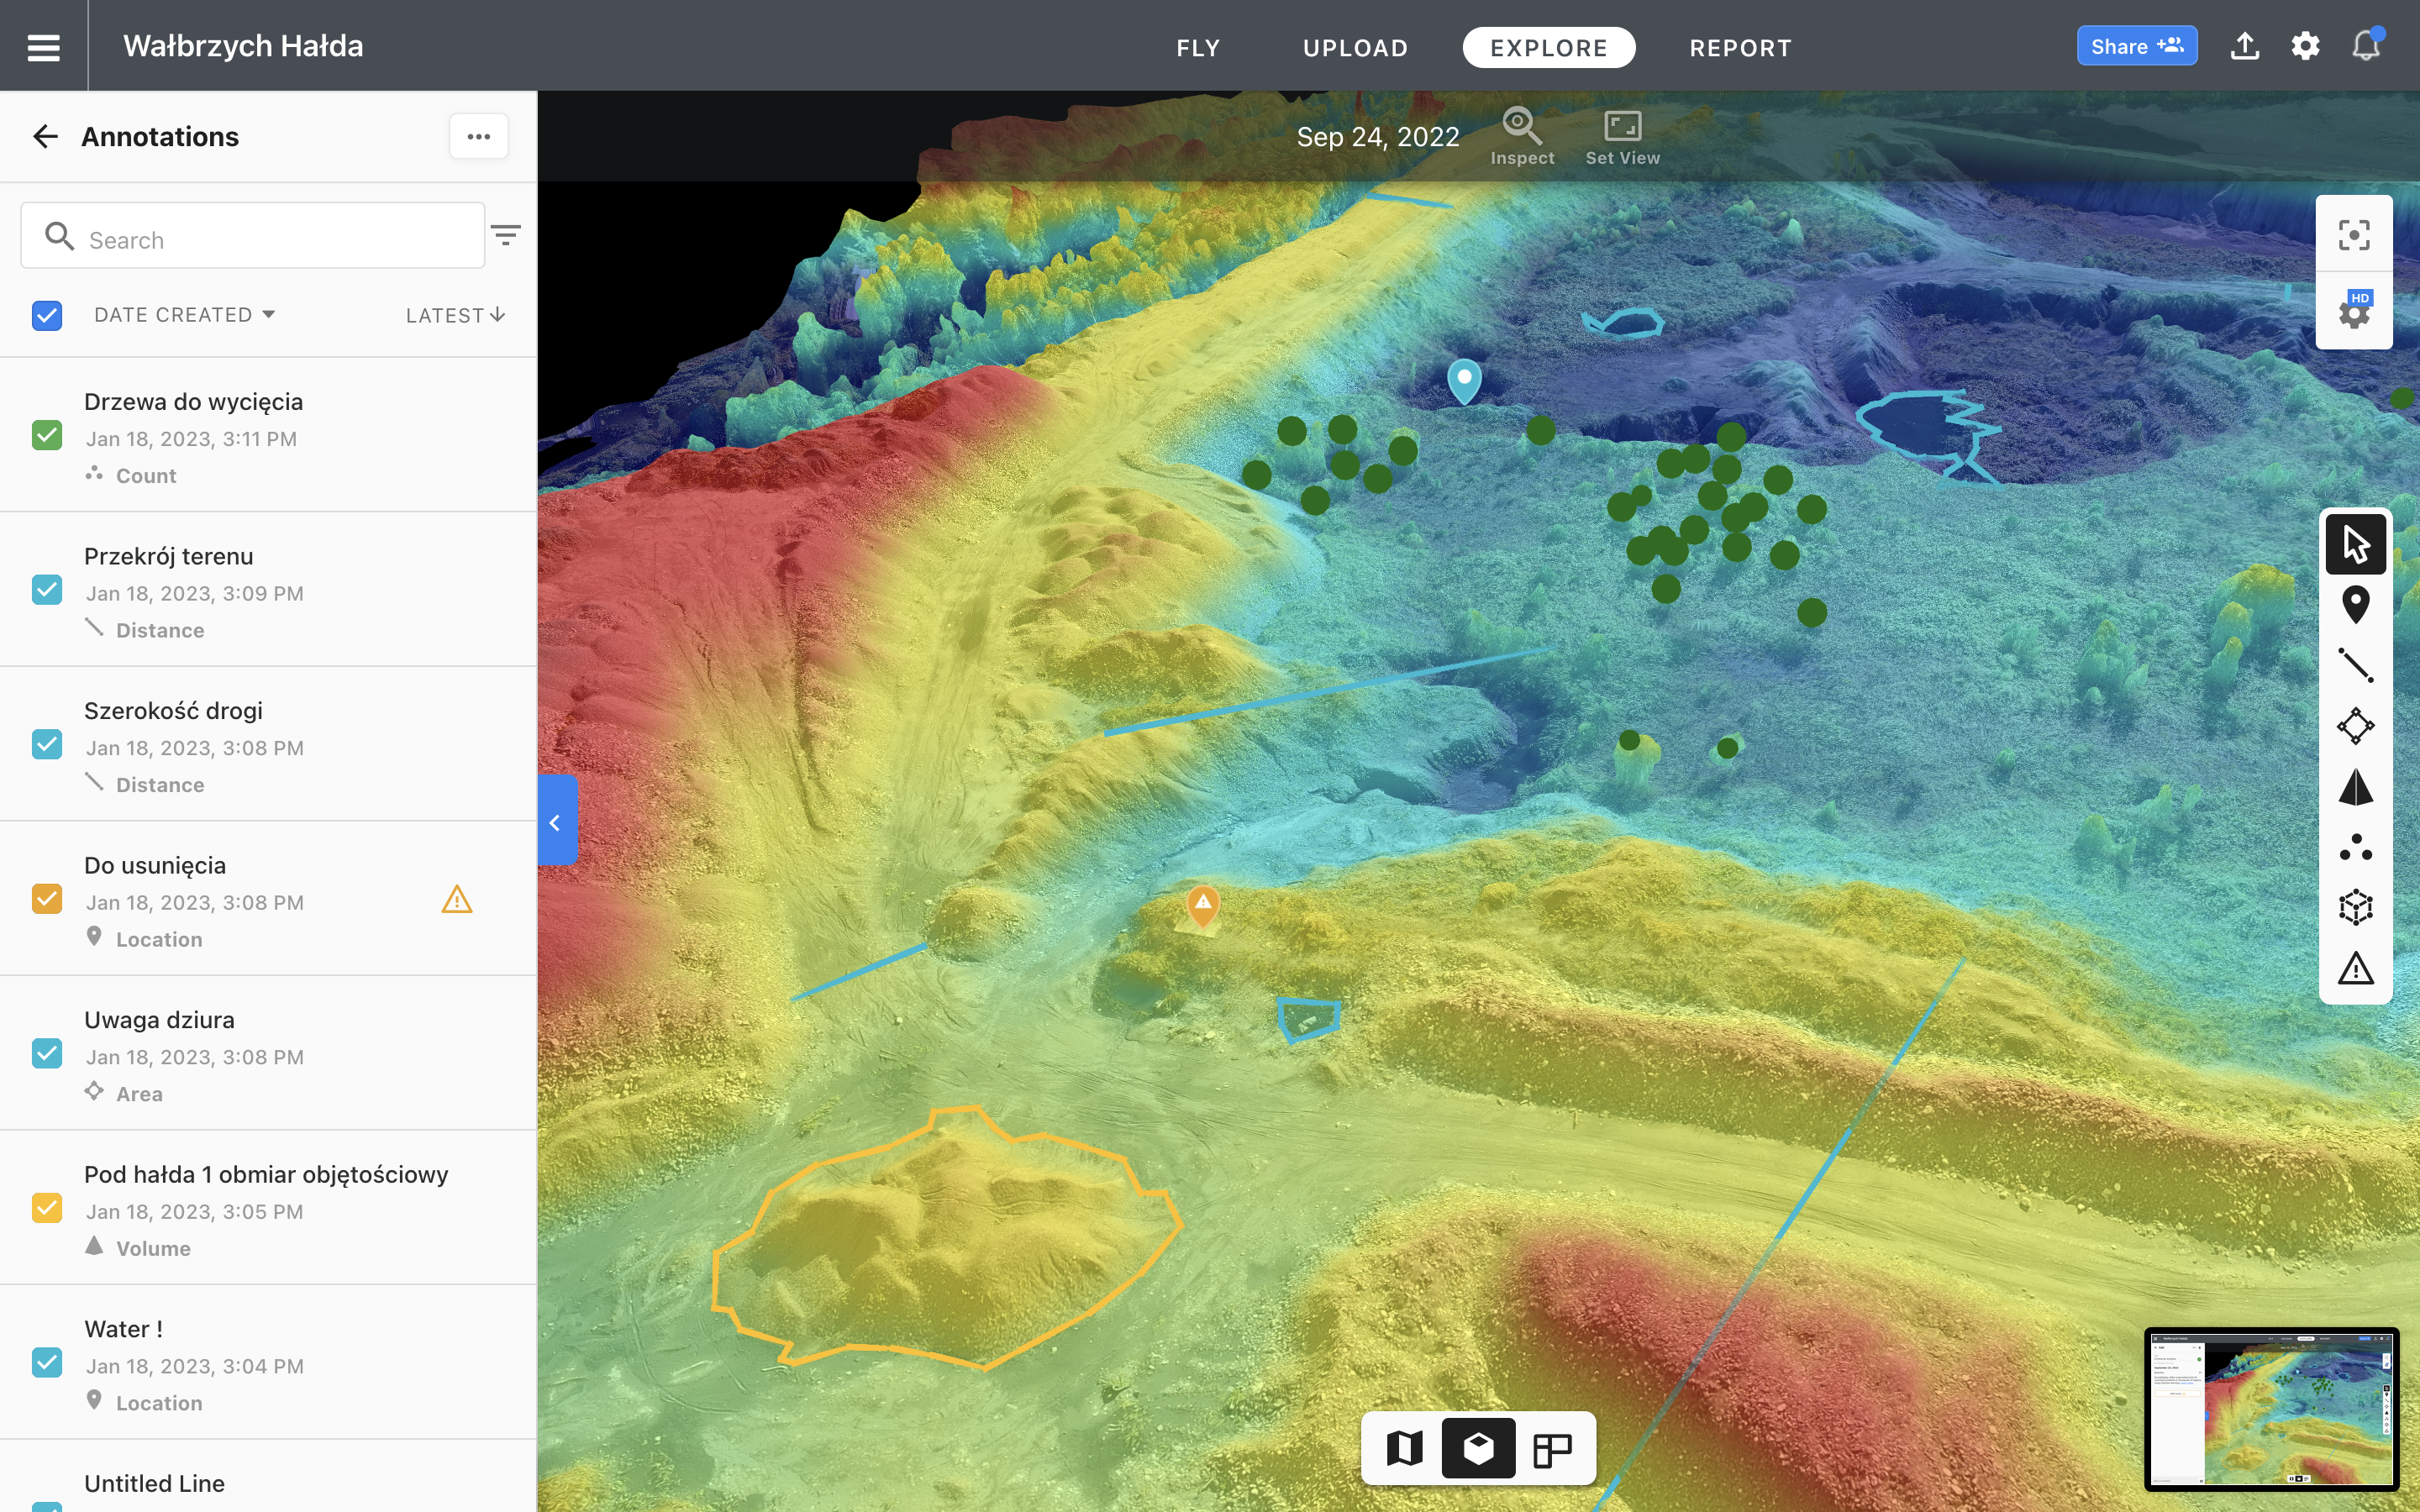Go back from Annotations panel
Screen dimensions: 2420x1512
[45, 136]
